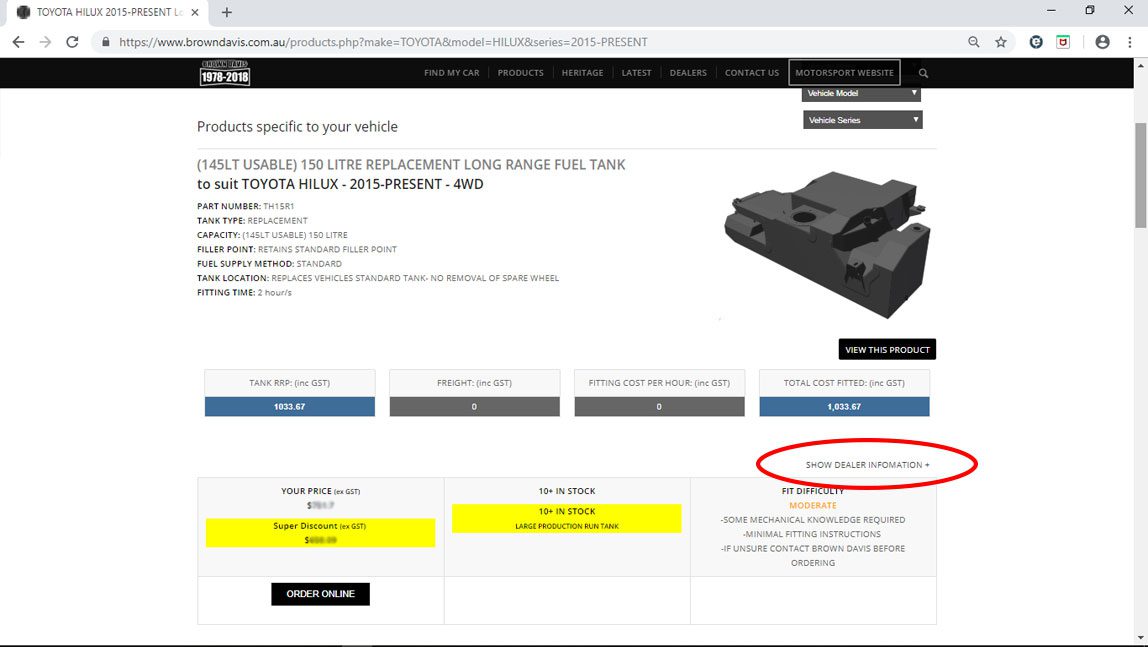Click the MODERATE fit difficulty label
Viewport: 1148px width, 647px height.
click(x=813, y=506)
